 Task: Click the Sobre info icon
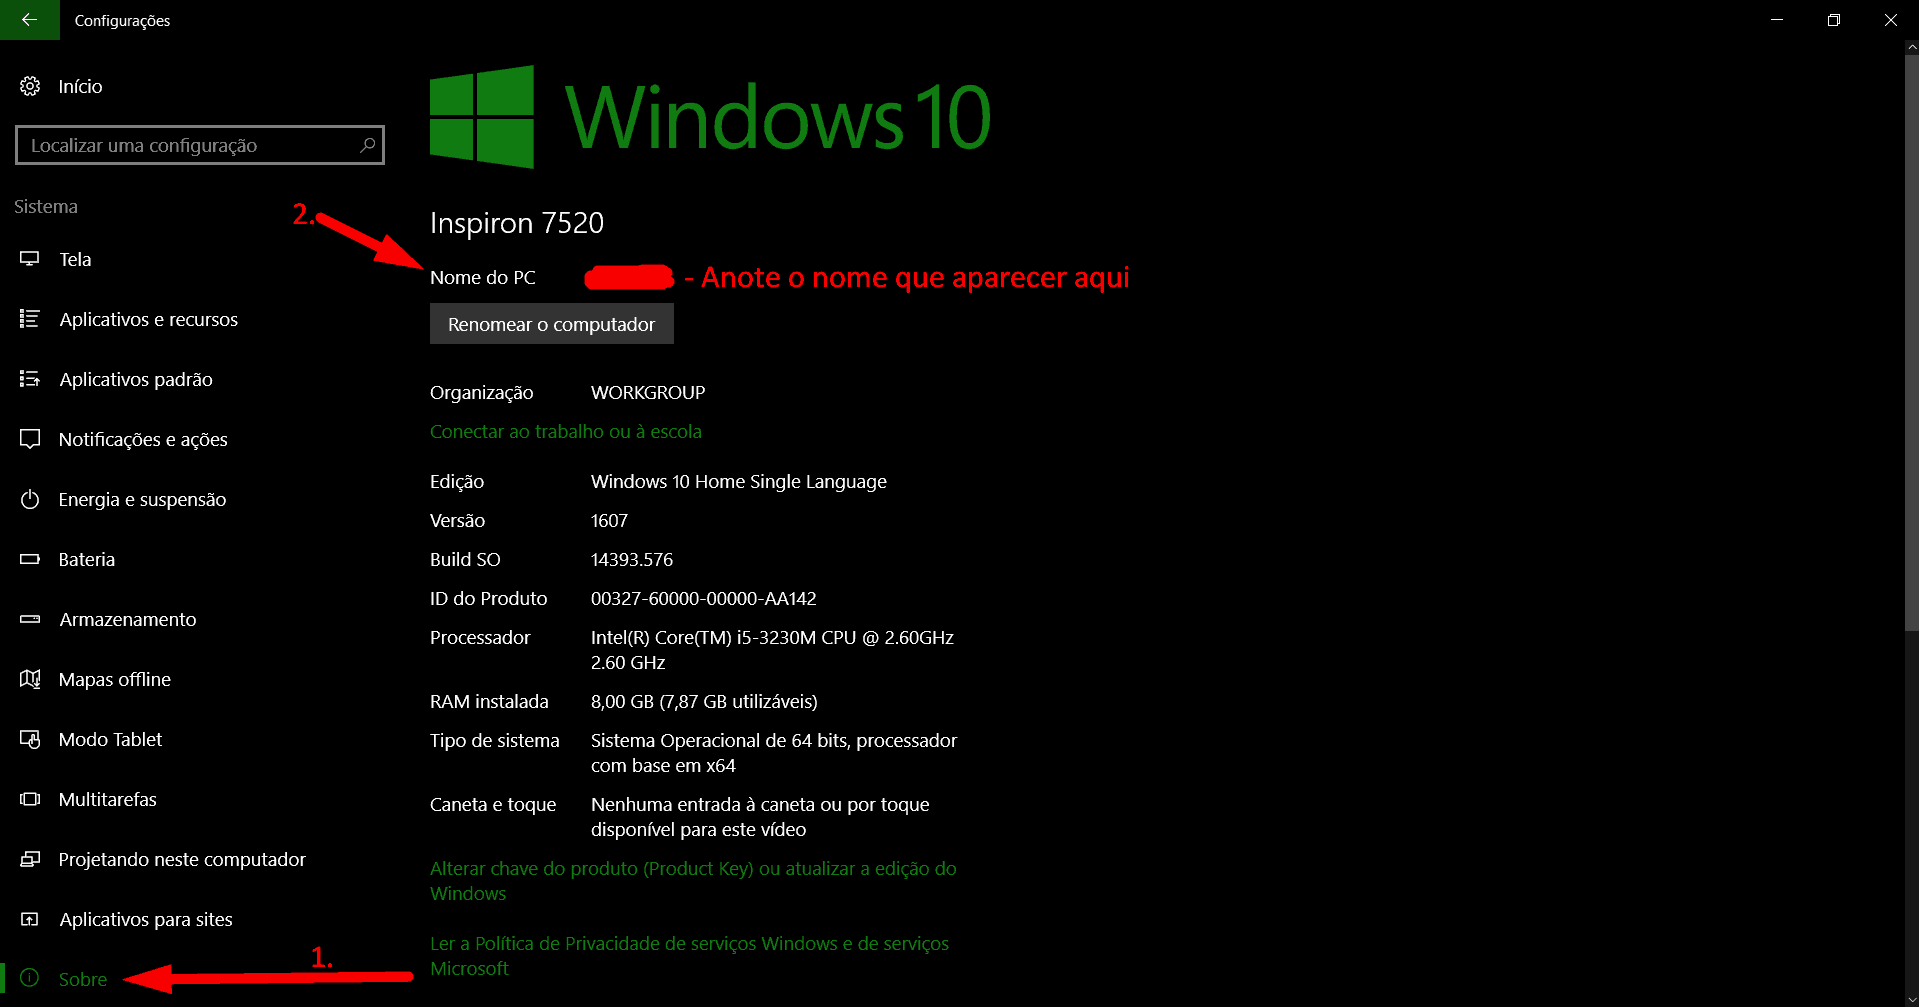pos(30,978)
